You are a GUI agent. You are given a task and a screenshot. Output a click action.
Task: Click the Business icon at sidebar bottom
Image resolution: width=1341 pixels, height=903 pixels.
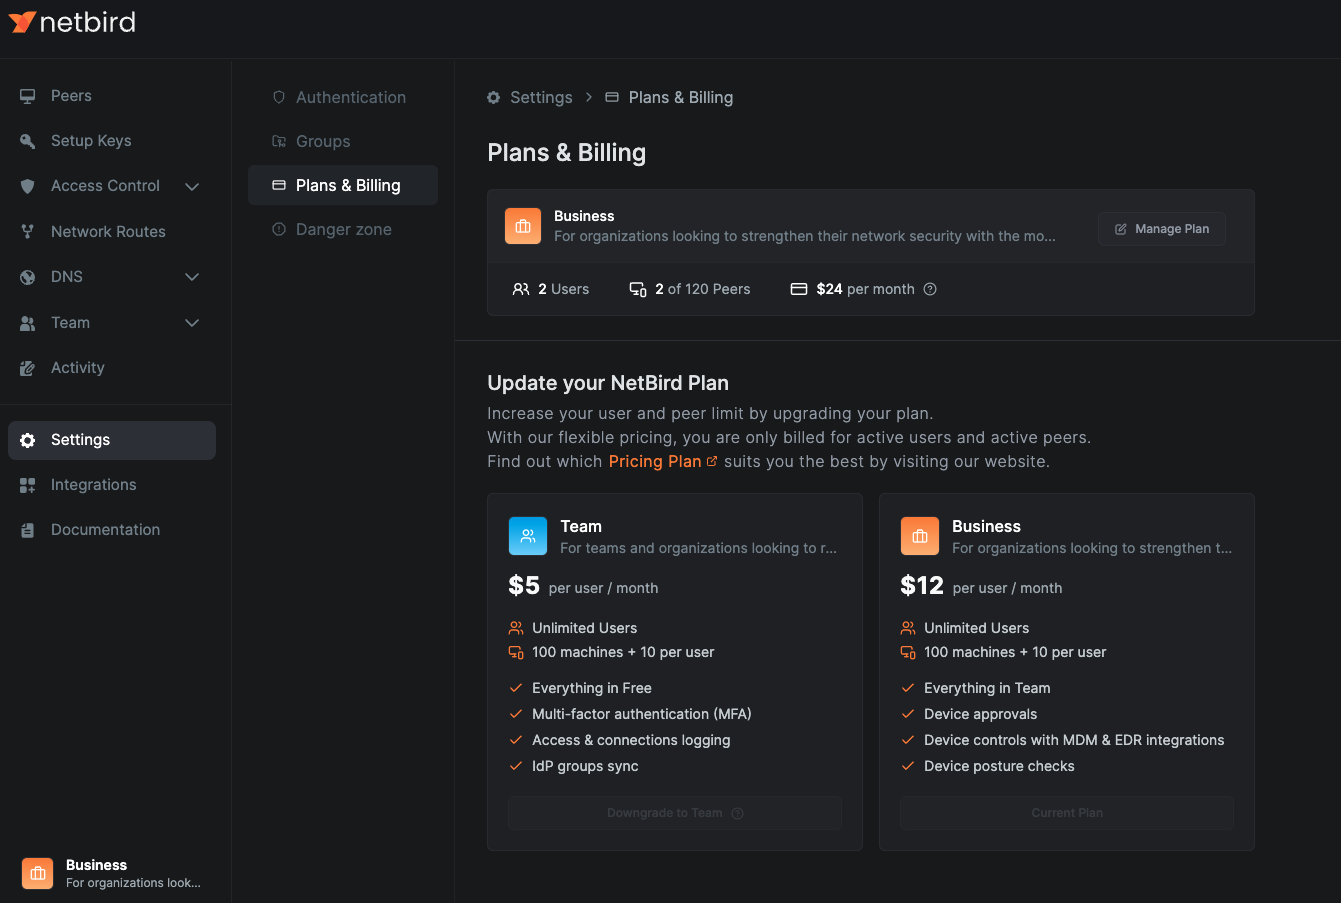tap(38, 873)
